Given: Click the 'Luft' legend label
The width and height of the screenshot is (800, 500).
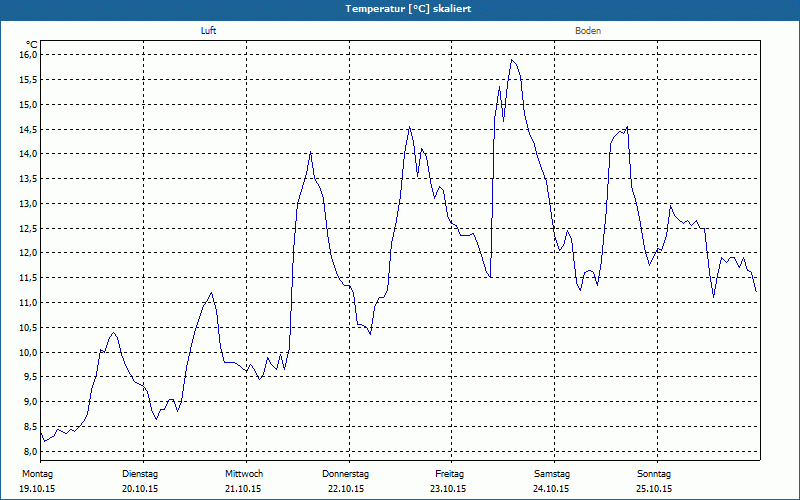Looking at the screenshot, I should pos(208,31).
